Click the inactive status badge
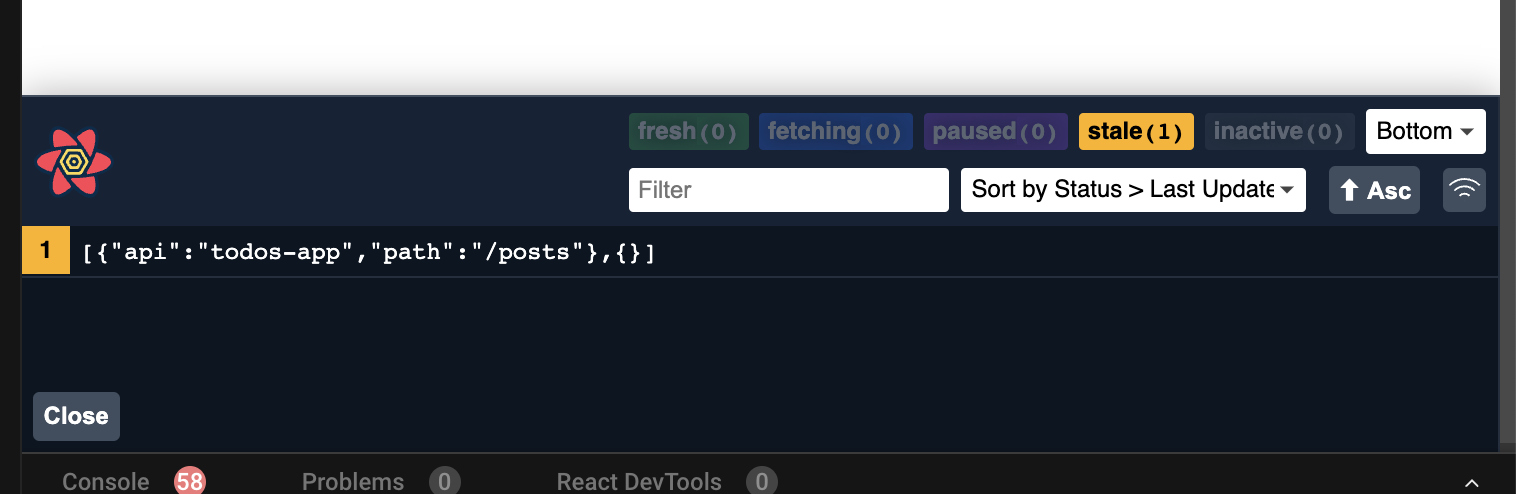This screenshot has width=1516, height=494. coord(1279,131)
